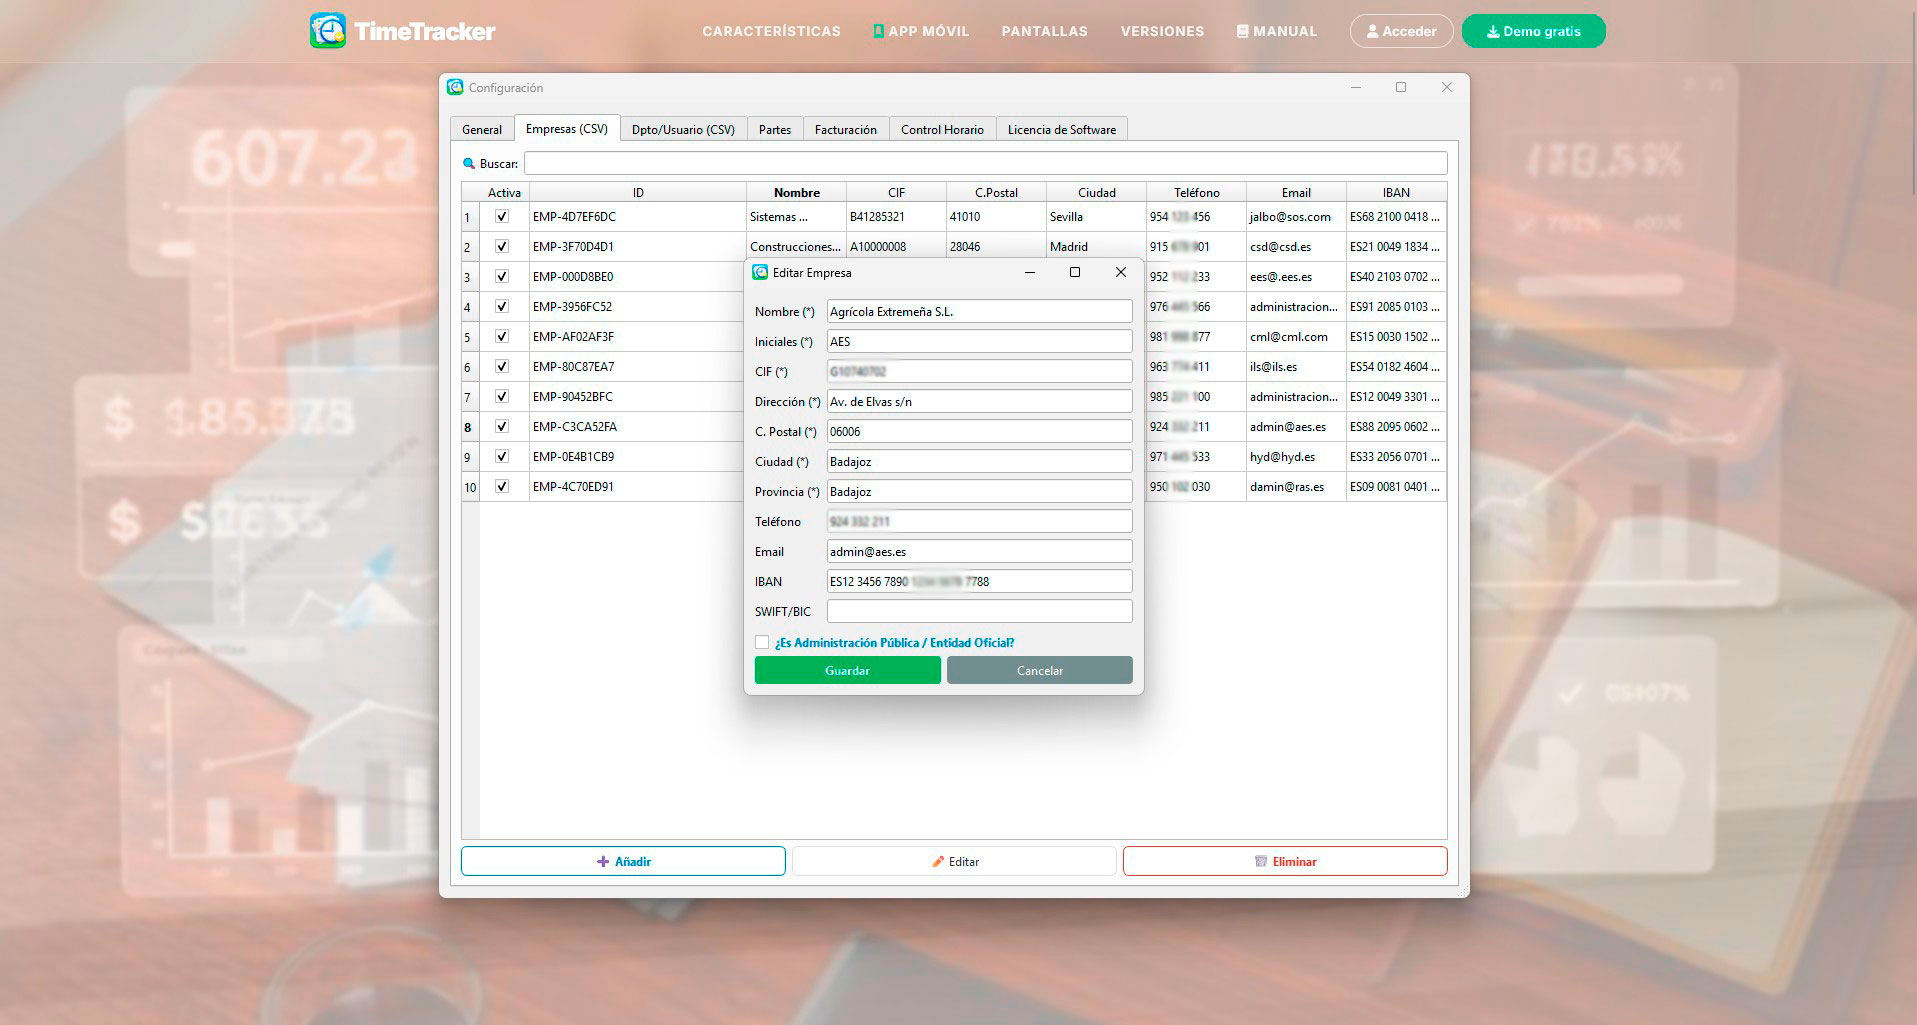Screen dimensions: 1917x1025
Task: Click the Editar button below the table
Action: (954, 861)
